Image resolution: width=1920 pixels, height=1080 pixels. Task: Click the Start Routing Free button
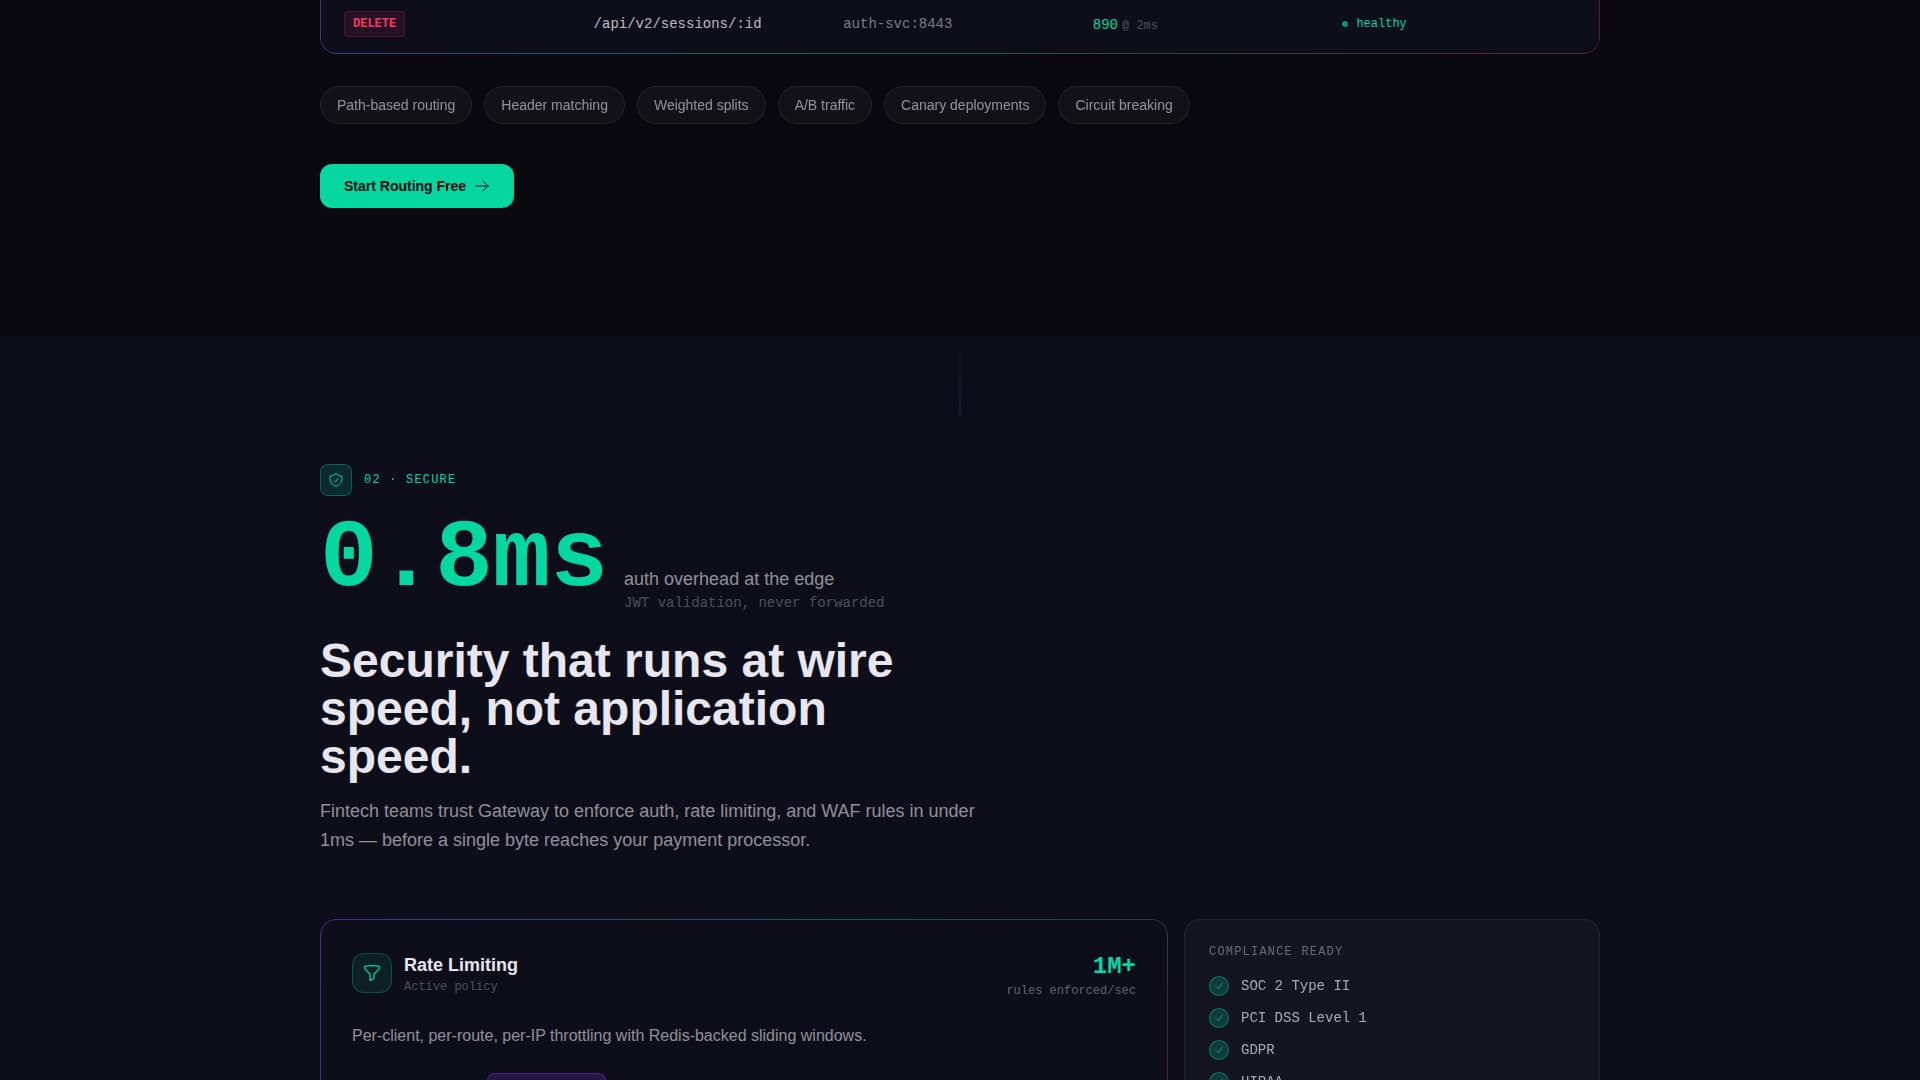point(416,186)
